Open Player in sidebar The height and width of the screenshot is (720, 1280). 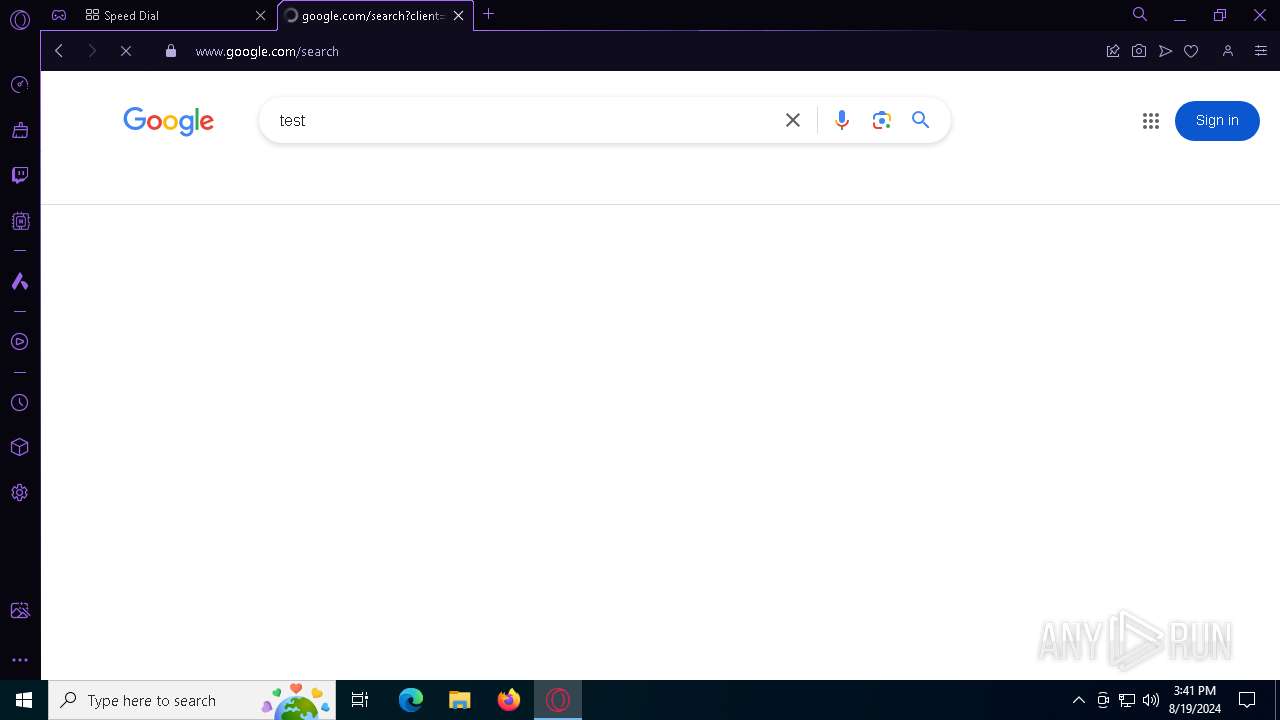click(x=20, y=342)
